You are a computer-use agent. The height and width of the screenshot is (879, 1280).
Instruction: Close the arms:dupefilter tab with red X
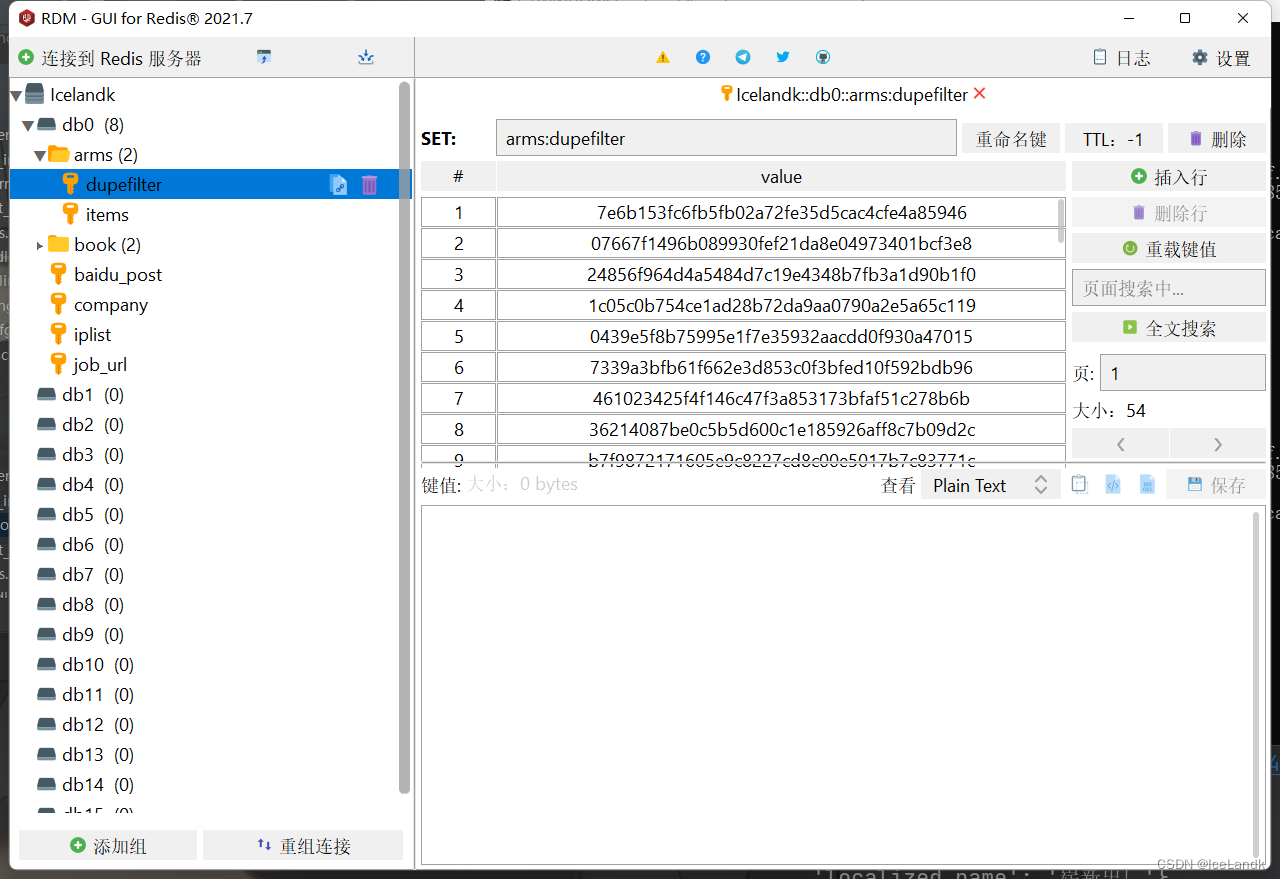click(980, 94)
